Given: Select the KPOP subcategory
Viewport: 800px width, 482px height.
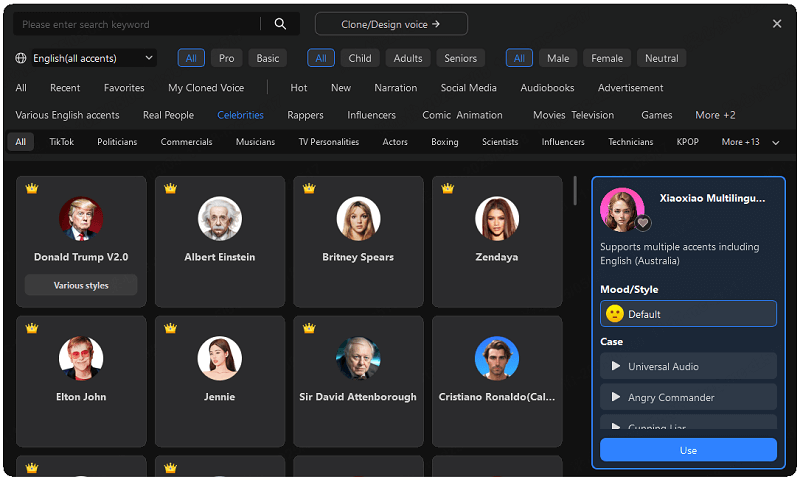Looking at the screenshot, I should point(687,142).
